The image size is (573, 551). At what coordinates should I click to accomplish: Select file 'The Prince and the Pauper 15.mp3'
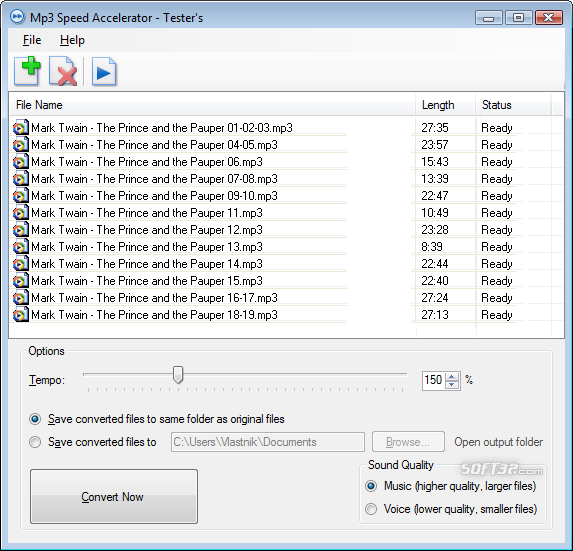pyautogui.click(x=147, y=281)
